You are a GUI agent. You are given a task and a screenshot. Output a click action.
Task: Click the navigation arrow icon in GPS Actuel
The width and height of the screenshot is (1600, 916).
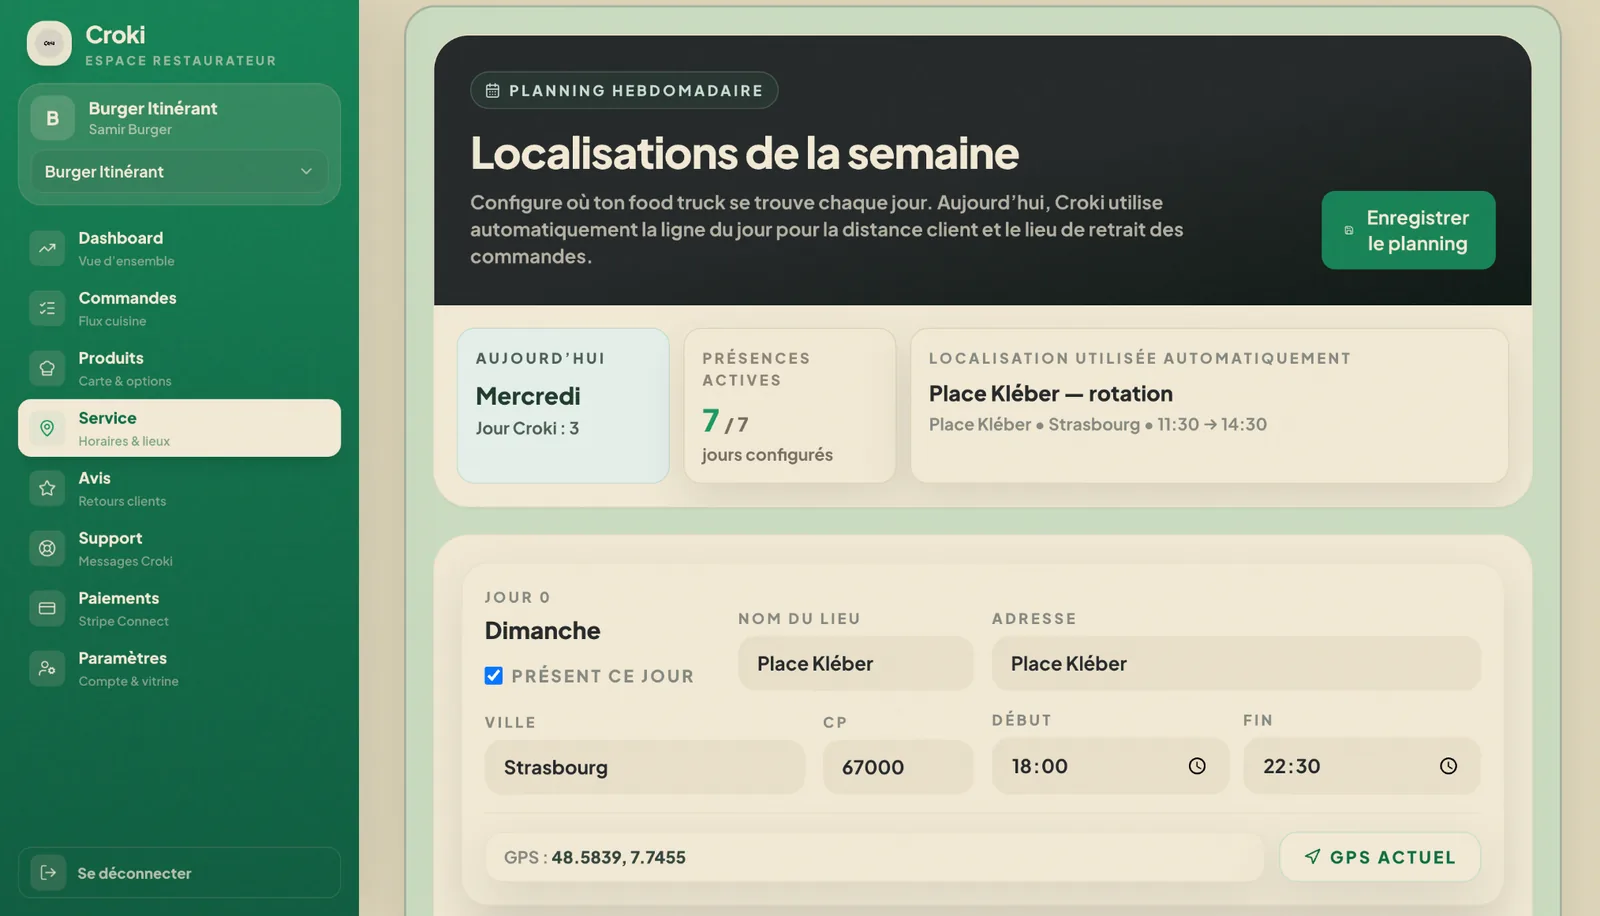tap(1313, 857)
